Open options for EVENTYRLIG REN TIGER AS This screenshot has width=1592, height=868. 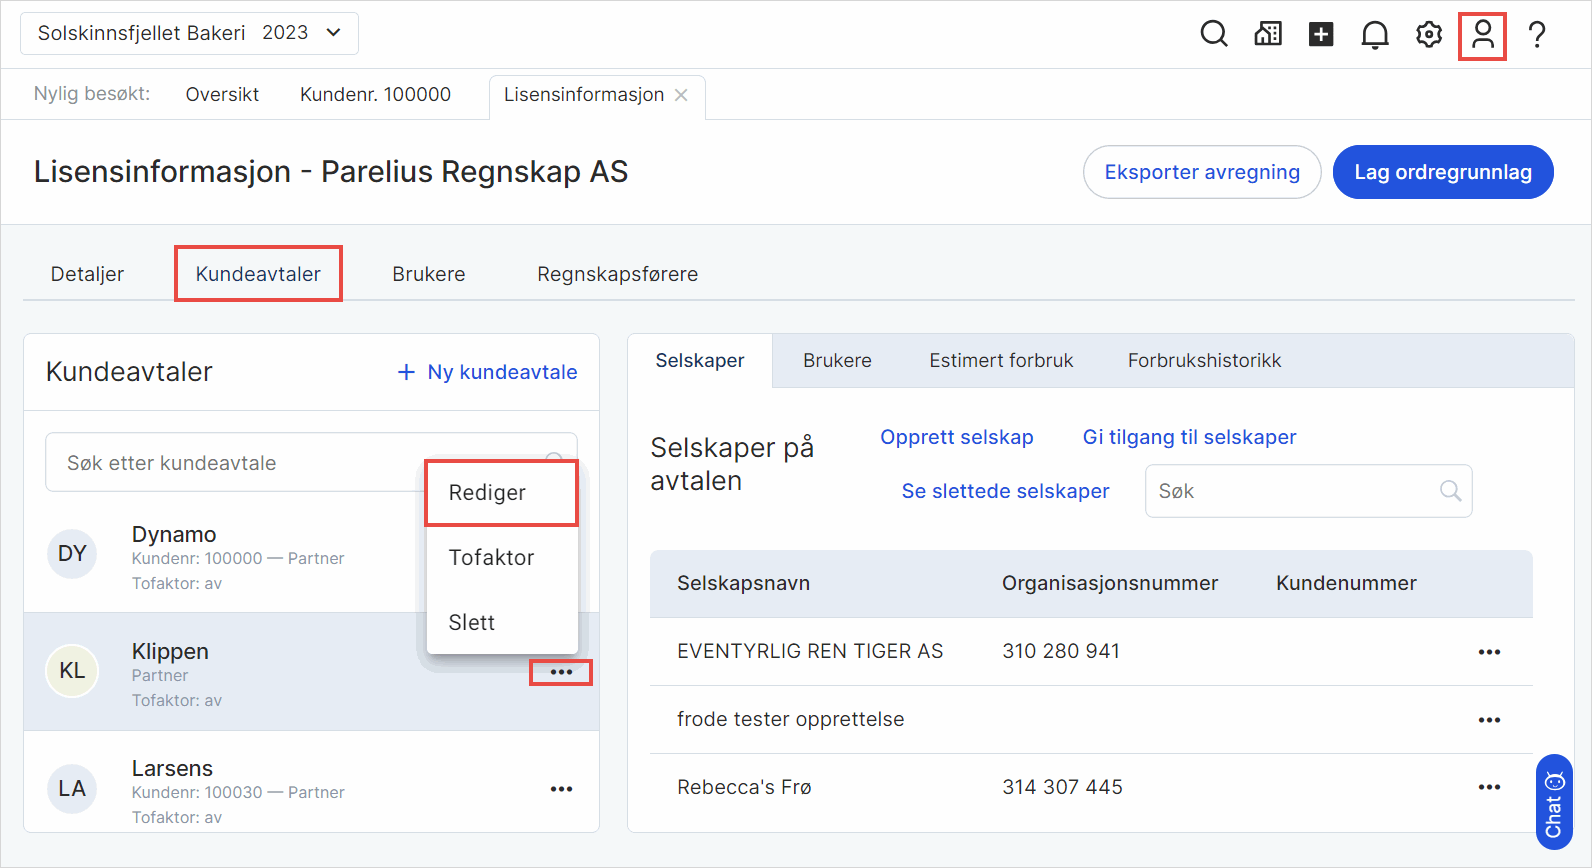(x=1489, y=652)
